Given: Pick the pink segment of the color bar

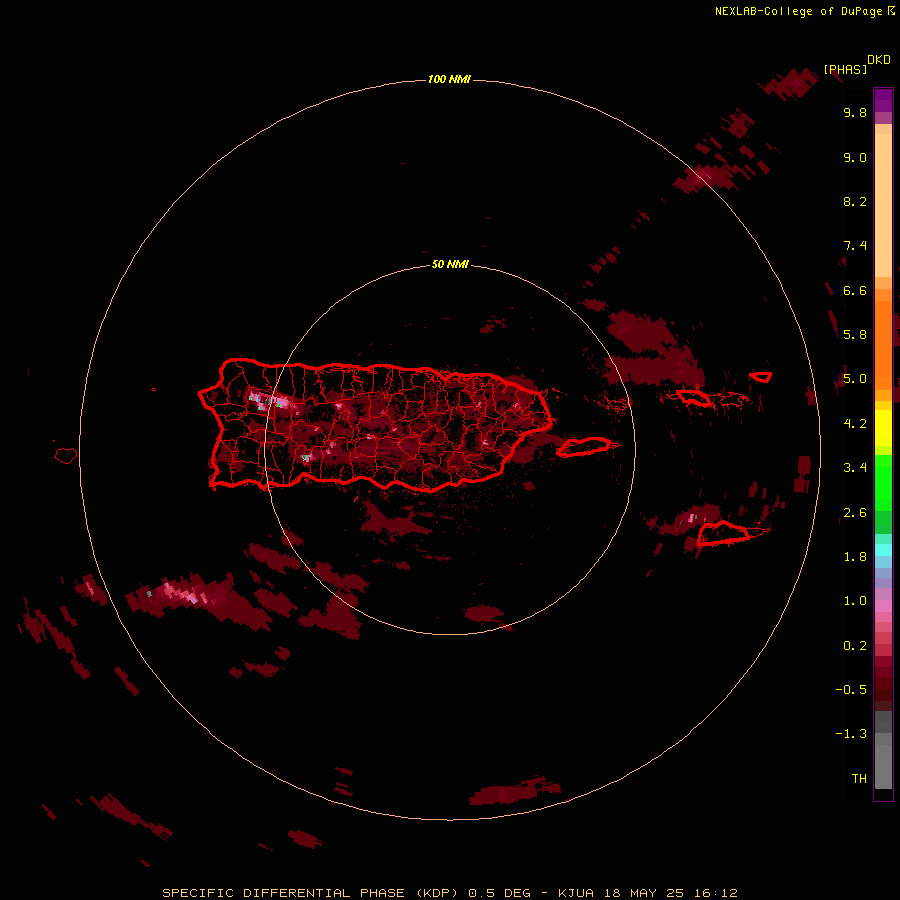Looking at the screenshot, I should point(883,606).
